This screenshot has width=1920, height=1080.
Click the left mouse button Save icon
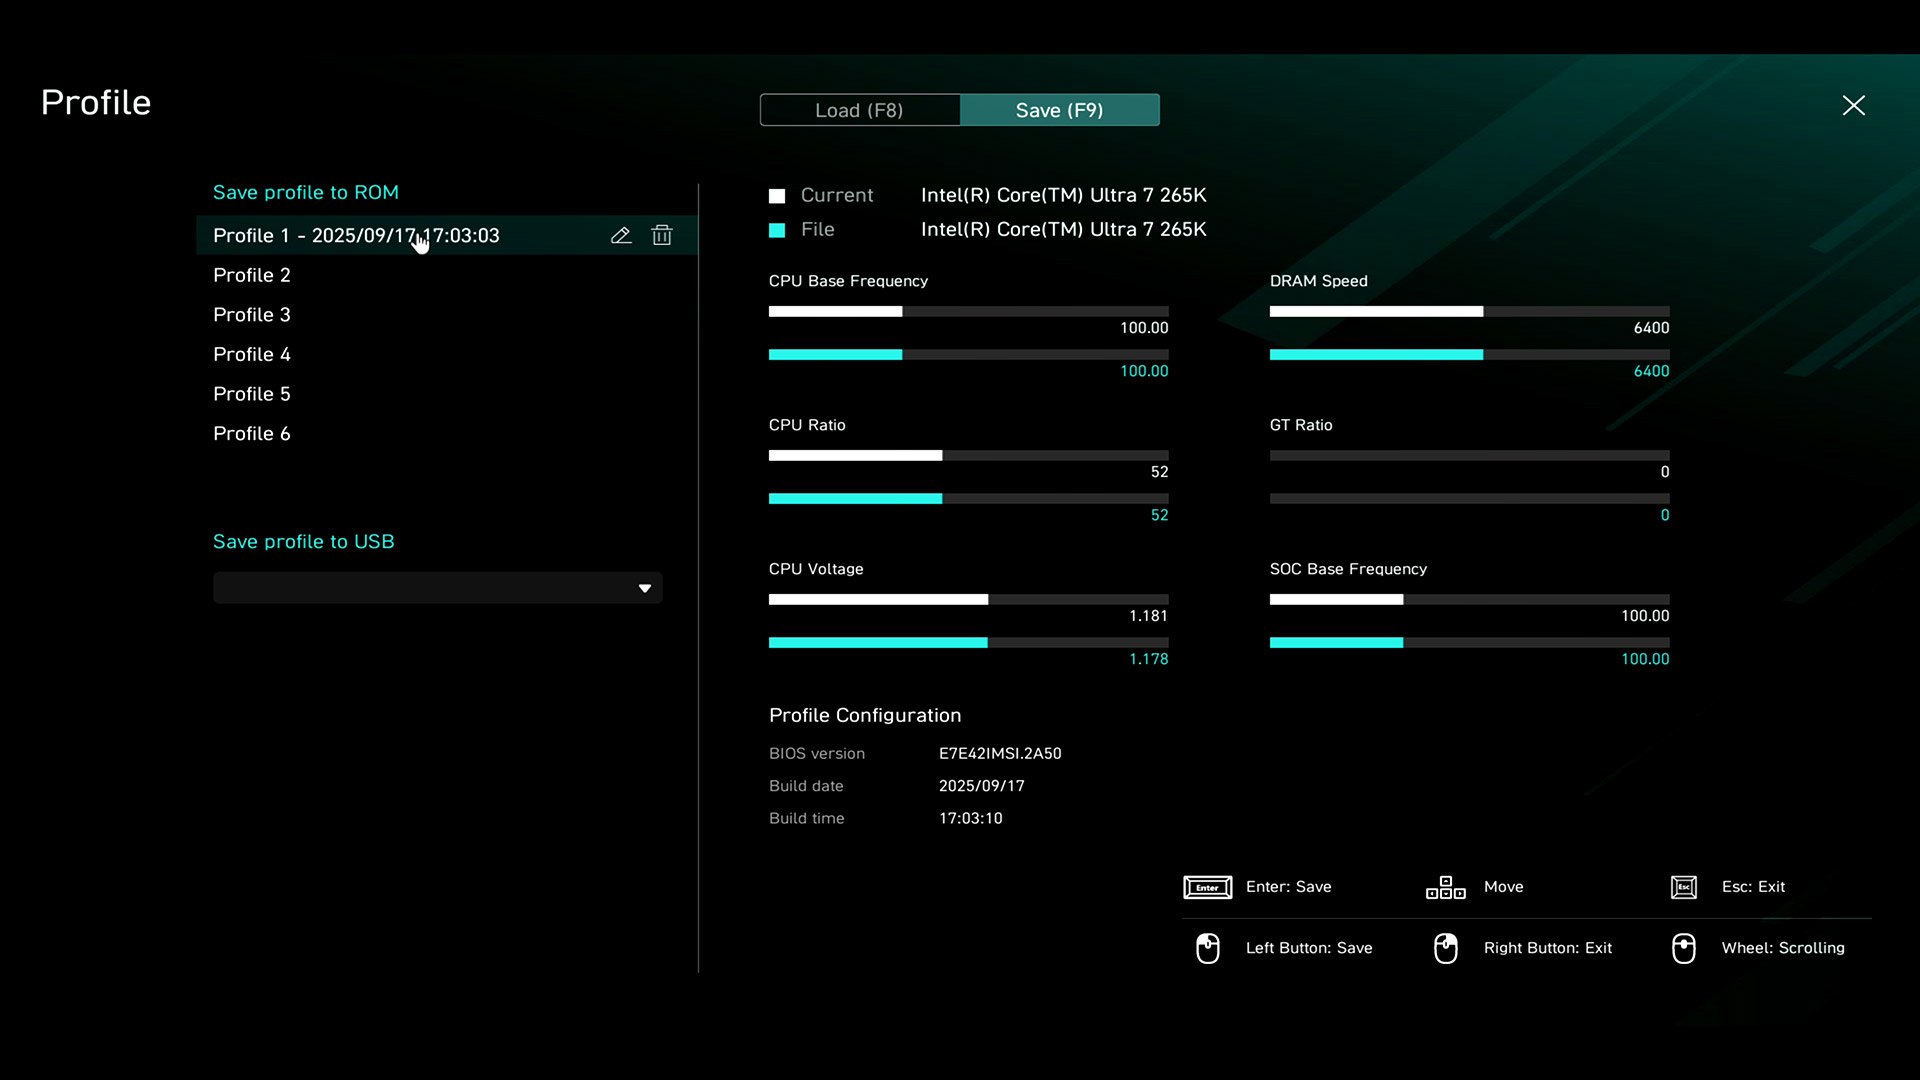tap(1207, 948)
